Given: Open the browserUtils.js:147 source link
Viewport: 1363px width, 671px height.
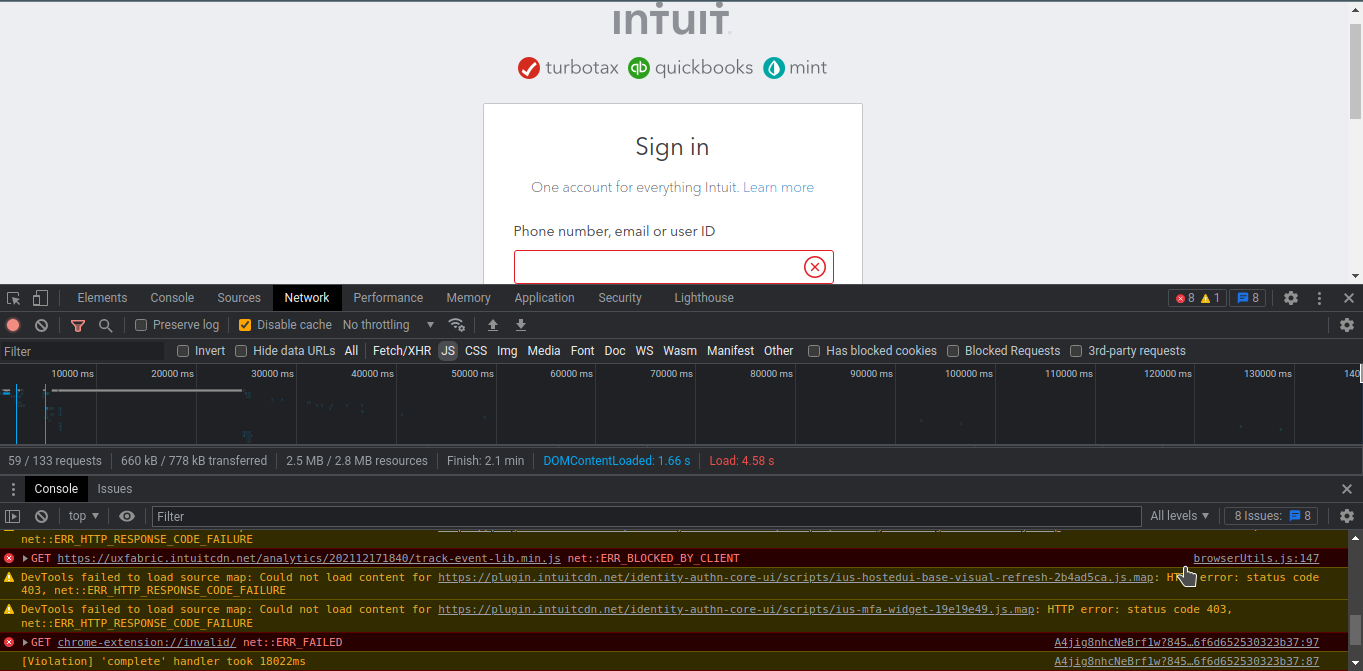Looking at the screenshot, I should [x=1256, y=559].
